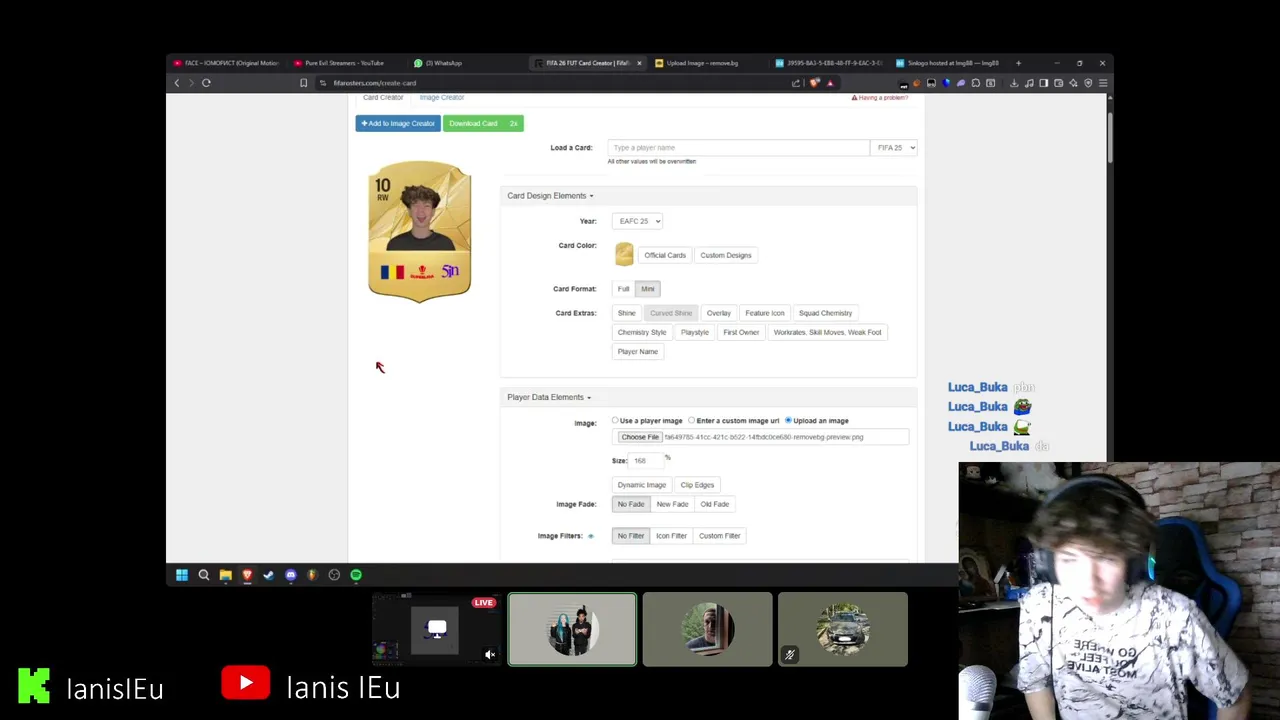Toggle Clip Edges button
1280x720 pixels.
coord(697,485)
